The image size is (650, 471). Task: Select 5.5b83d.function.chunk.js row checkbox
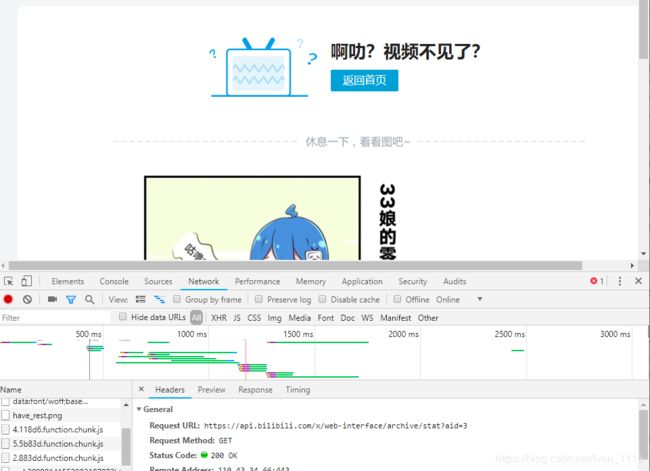pyautogui.click(x=5, y=444)
